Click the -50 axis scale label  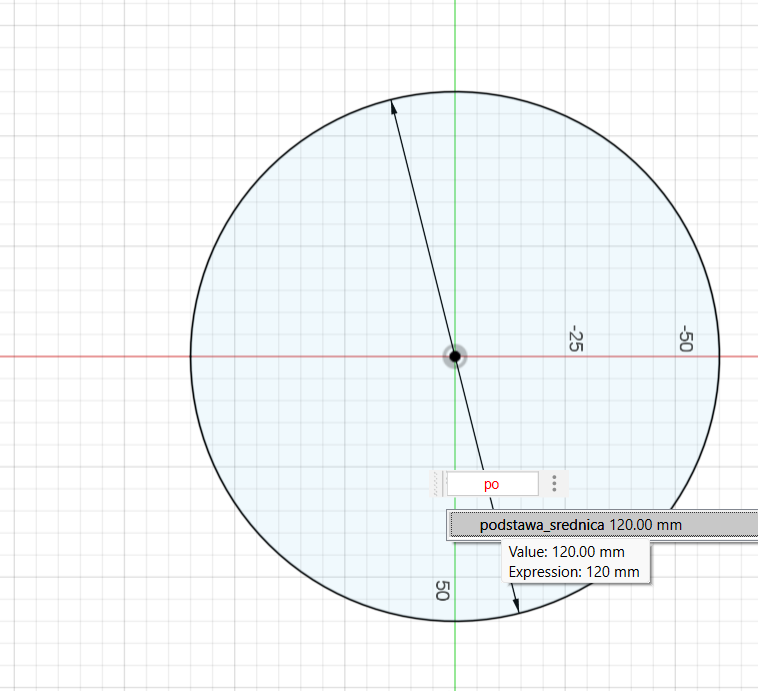click(686, 338)
